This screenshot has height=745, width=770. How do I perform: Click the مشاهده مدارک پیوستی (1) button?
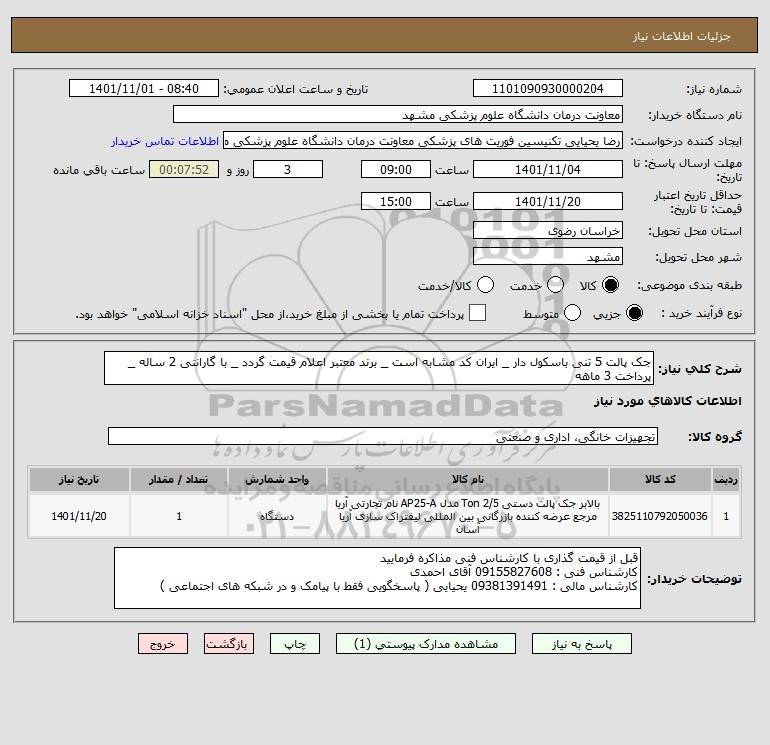(426, 644)
